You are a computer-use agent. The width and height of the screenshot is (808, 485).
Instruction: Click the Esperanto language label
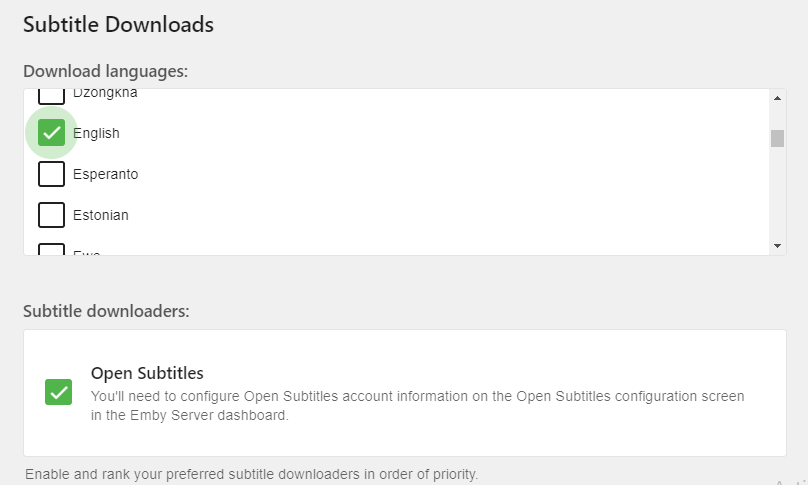tap(106, 174)
